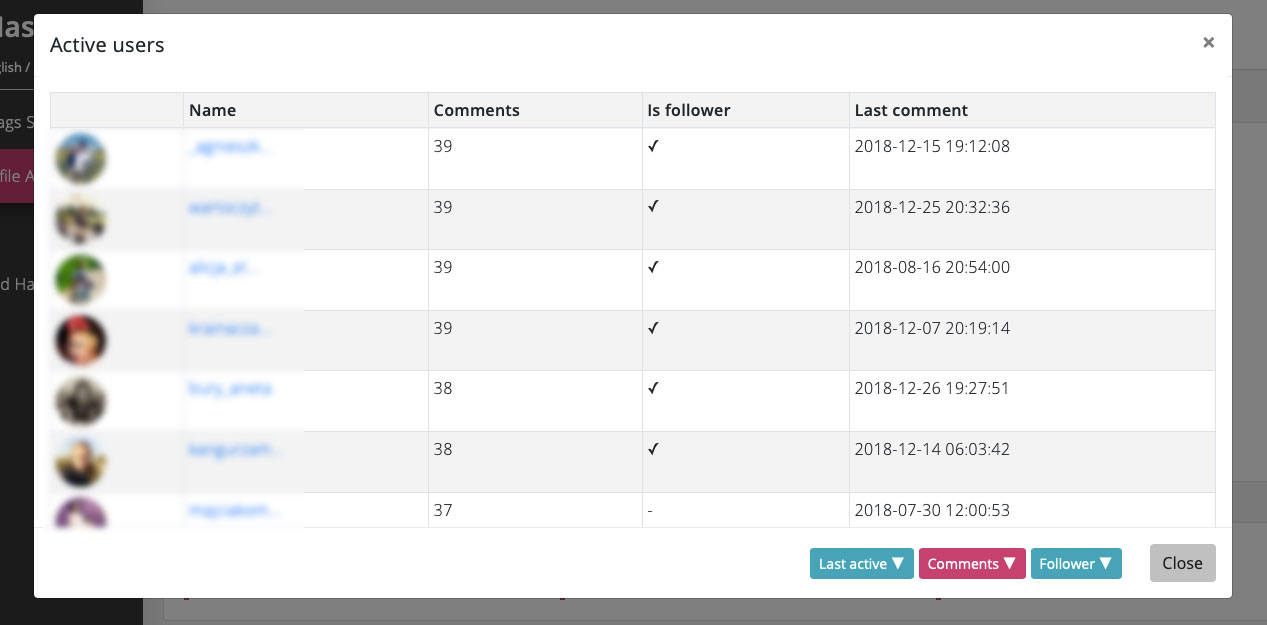Sort by follower using the Follower button
Viewport: 1267px width, 625px height.
[x=1075, y=564]
